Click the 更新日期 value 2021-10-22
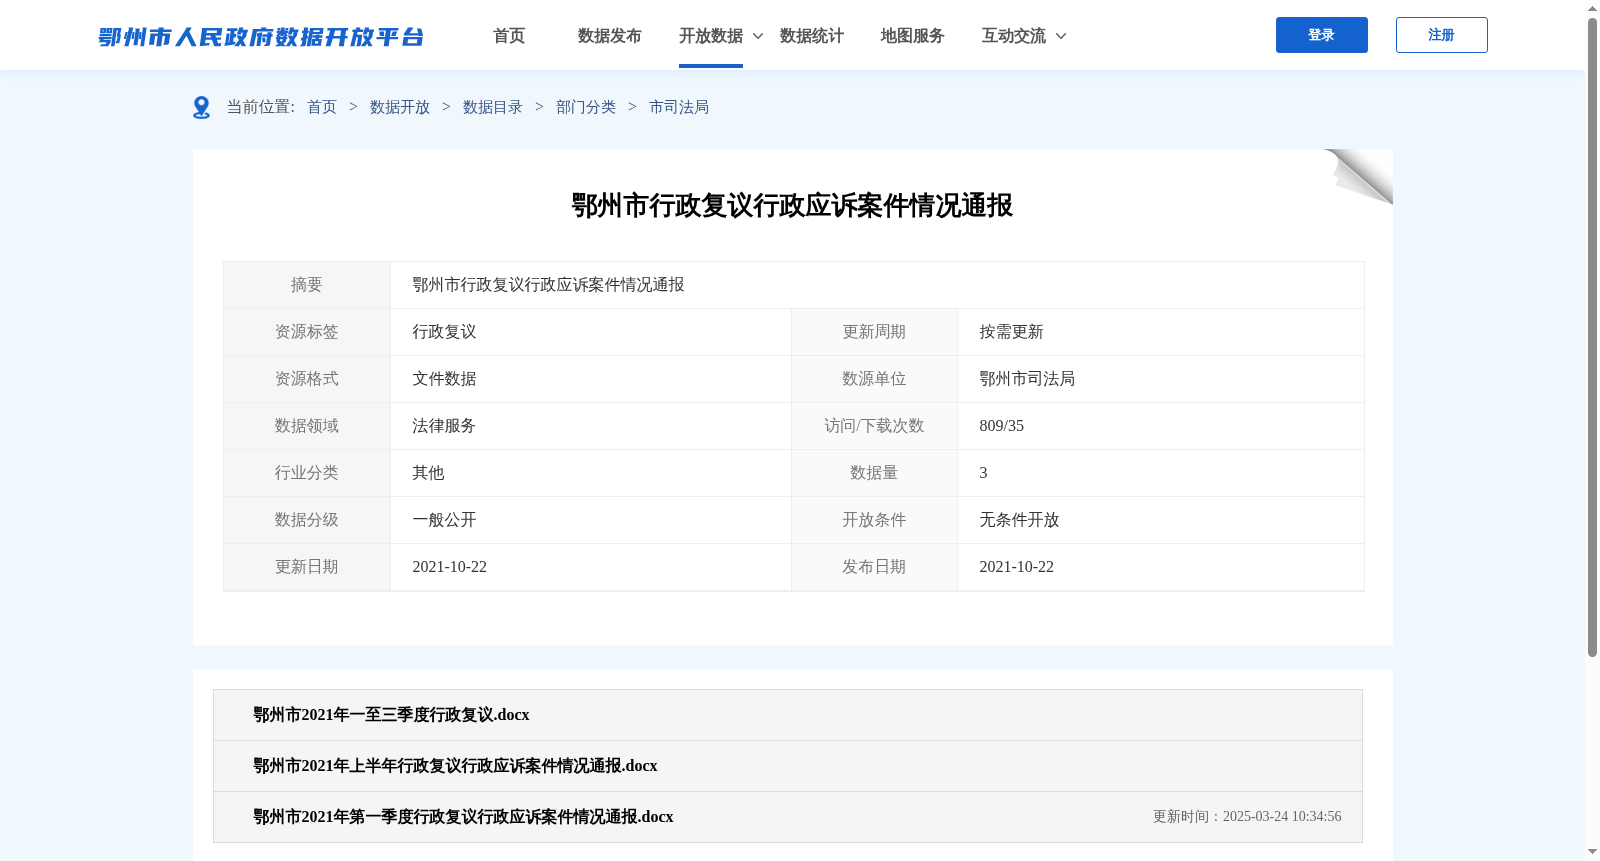Viewport: 1600px width, 861px height. 449,567
